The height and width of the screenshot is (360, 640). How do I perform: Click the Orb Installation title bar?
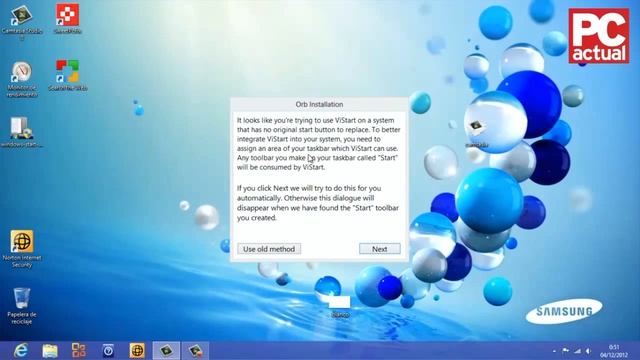[x=319, y=104]
